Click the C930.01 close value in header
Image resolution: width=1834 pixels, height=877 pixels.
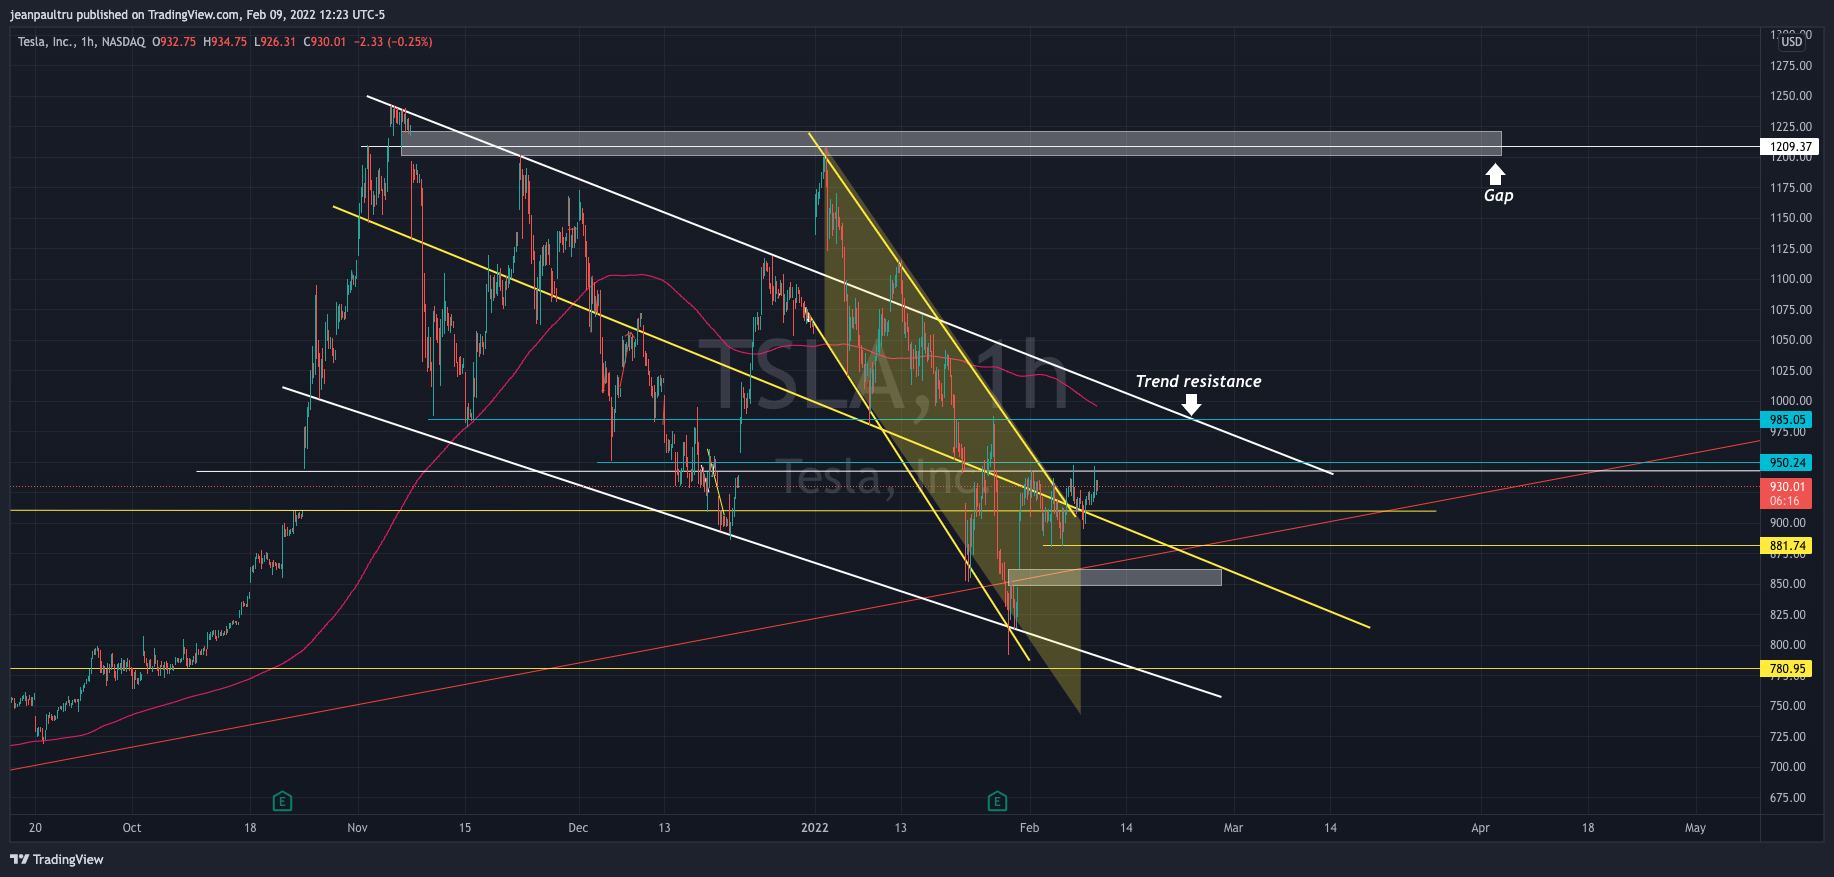[x=325, y=42]
